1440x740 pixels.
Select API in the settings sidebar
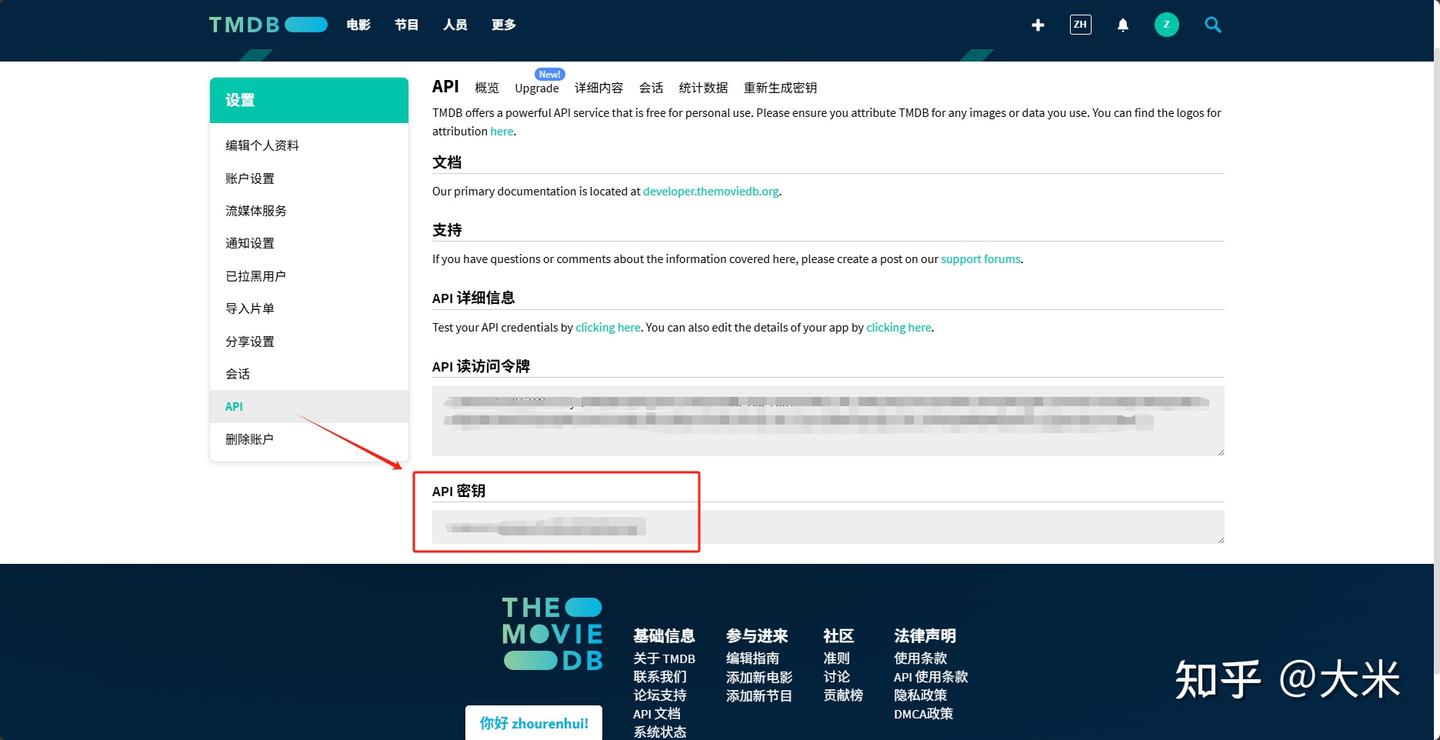click(x=233, y=406)
